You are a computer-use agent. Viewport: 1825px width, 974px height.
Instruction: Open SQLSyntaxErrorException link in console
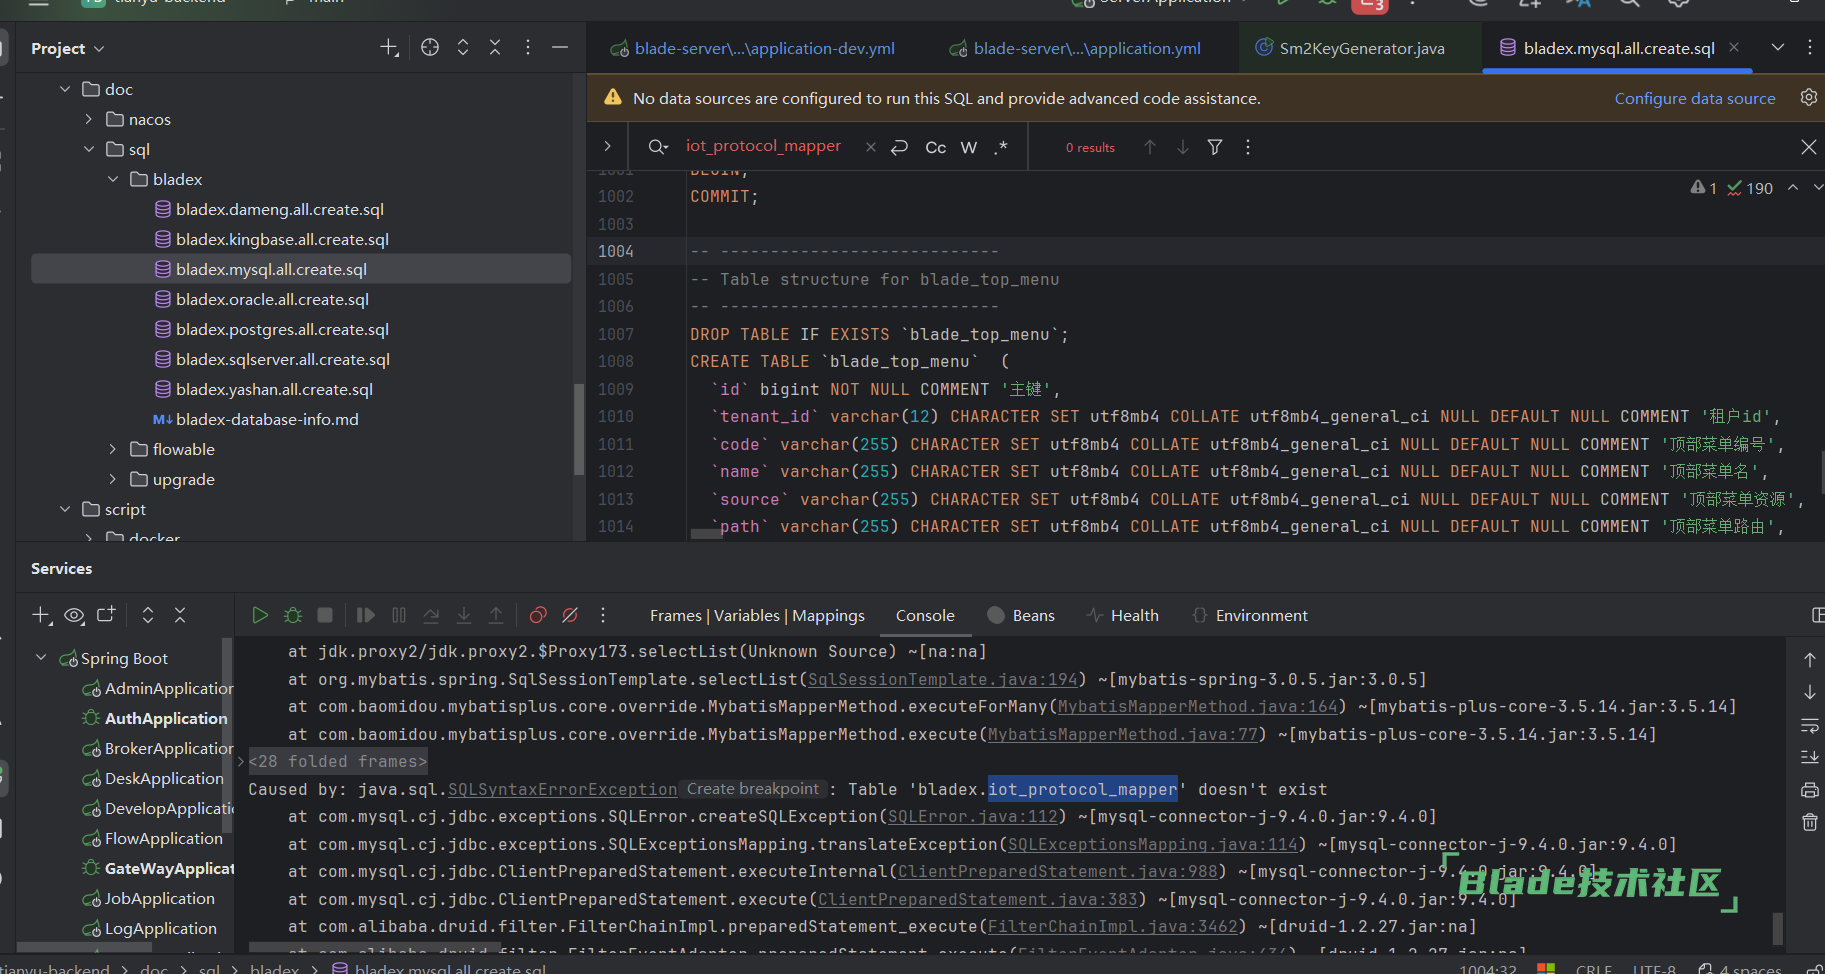562,789
